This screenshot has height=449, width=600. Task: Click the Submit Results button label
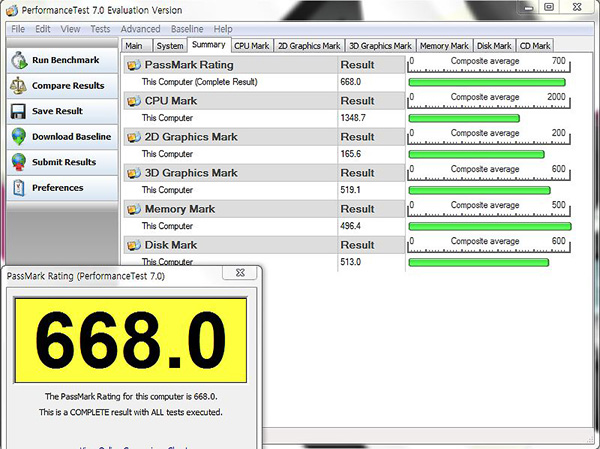64,162
